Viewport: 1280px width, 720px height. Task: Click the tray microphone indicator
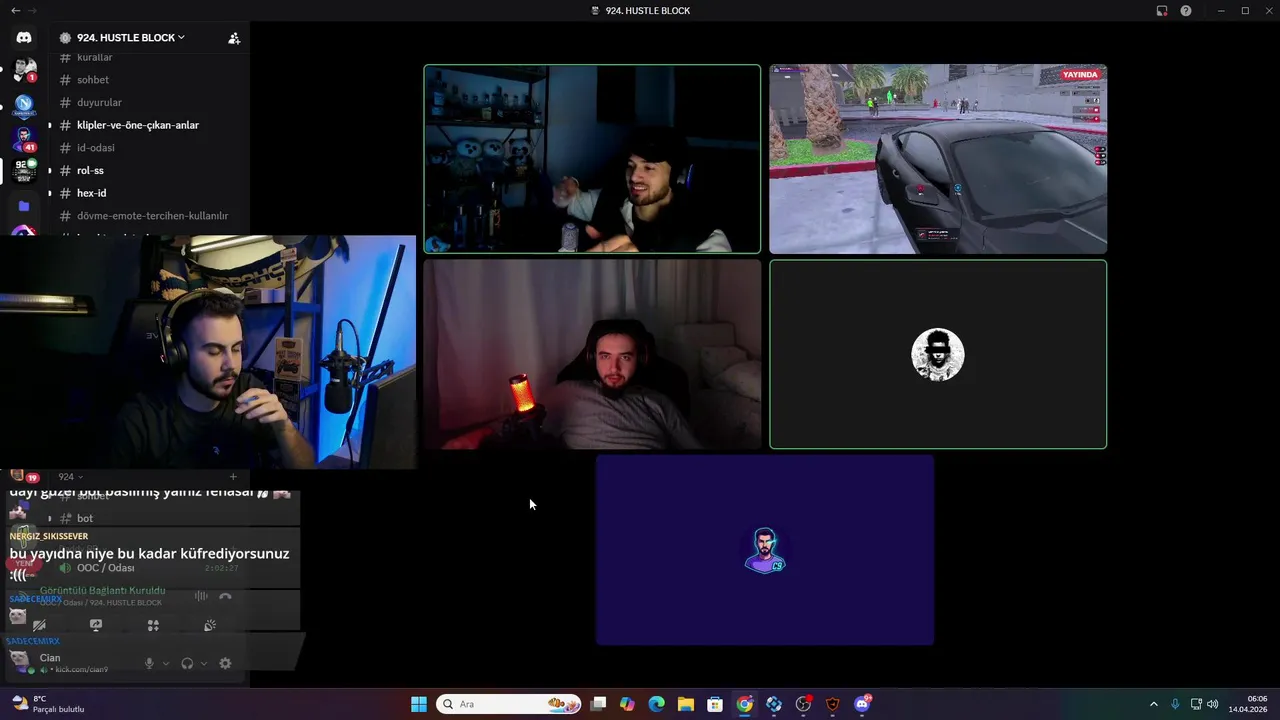[x=1175, y=704]
